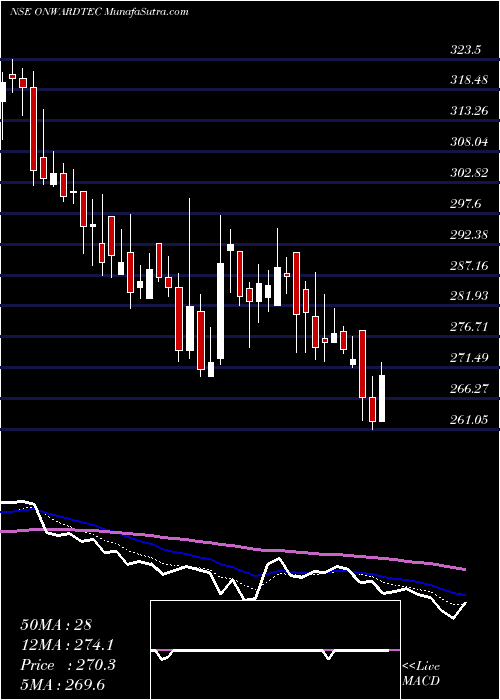Click the tall white candle with the highest wick mid-chart
Screen dimensions: 500x700
click(x=190, y=278)
